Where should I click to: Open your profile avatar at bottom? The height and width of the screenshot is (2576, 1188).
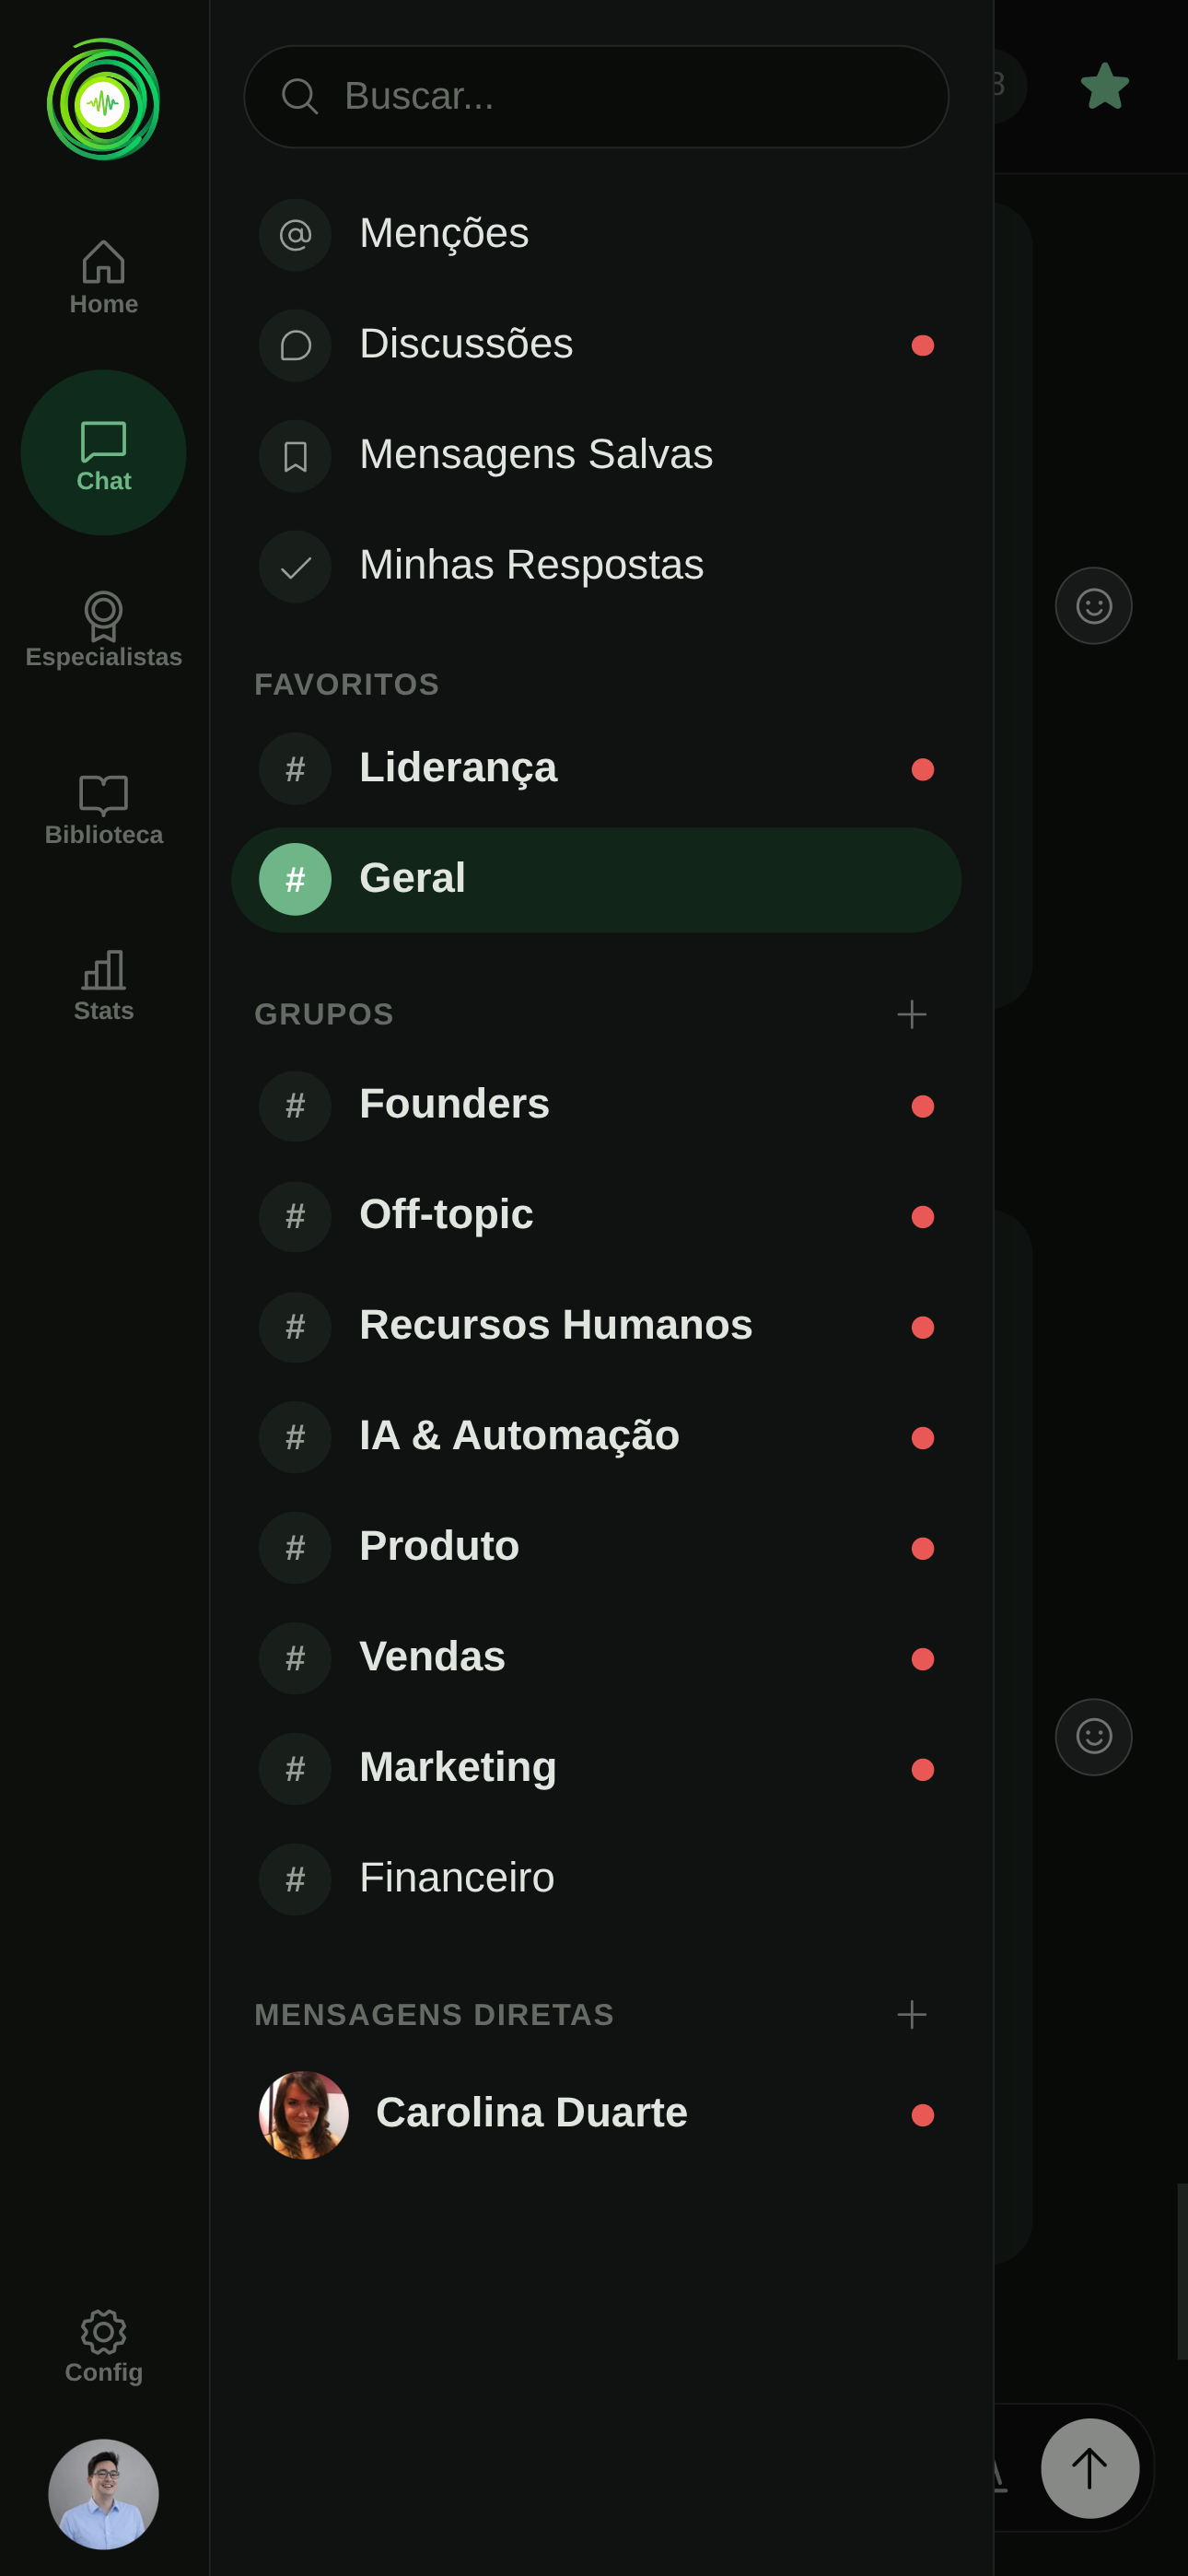point(103,2493)
